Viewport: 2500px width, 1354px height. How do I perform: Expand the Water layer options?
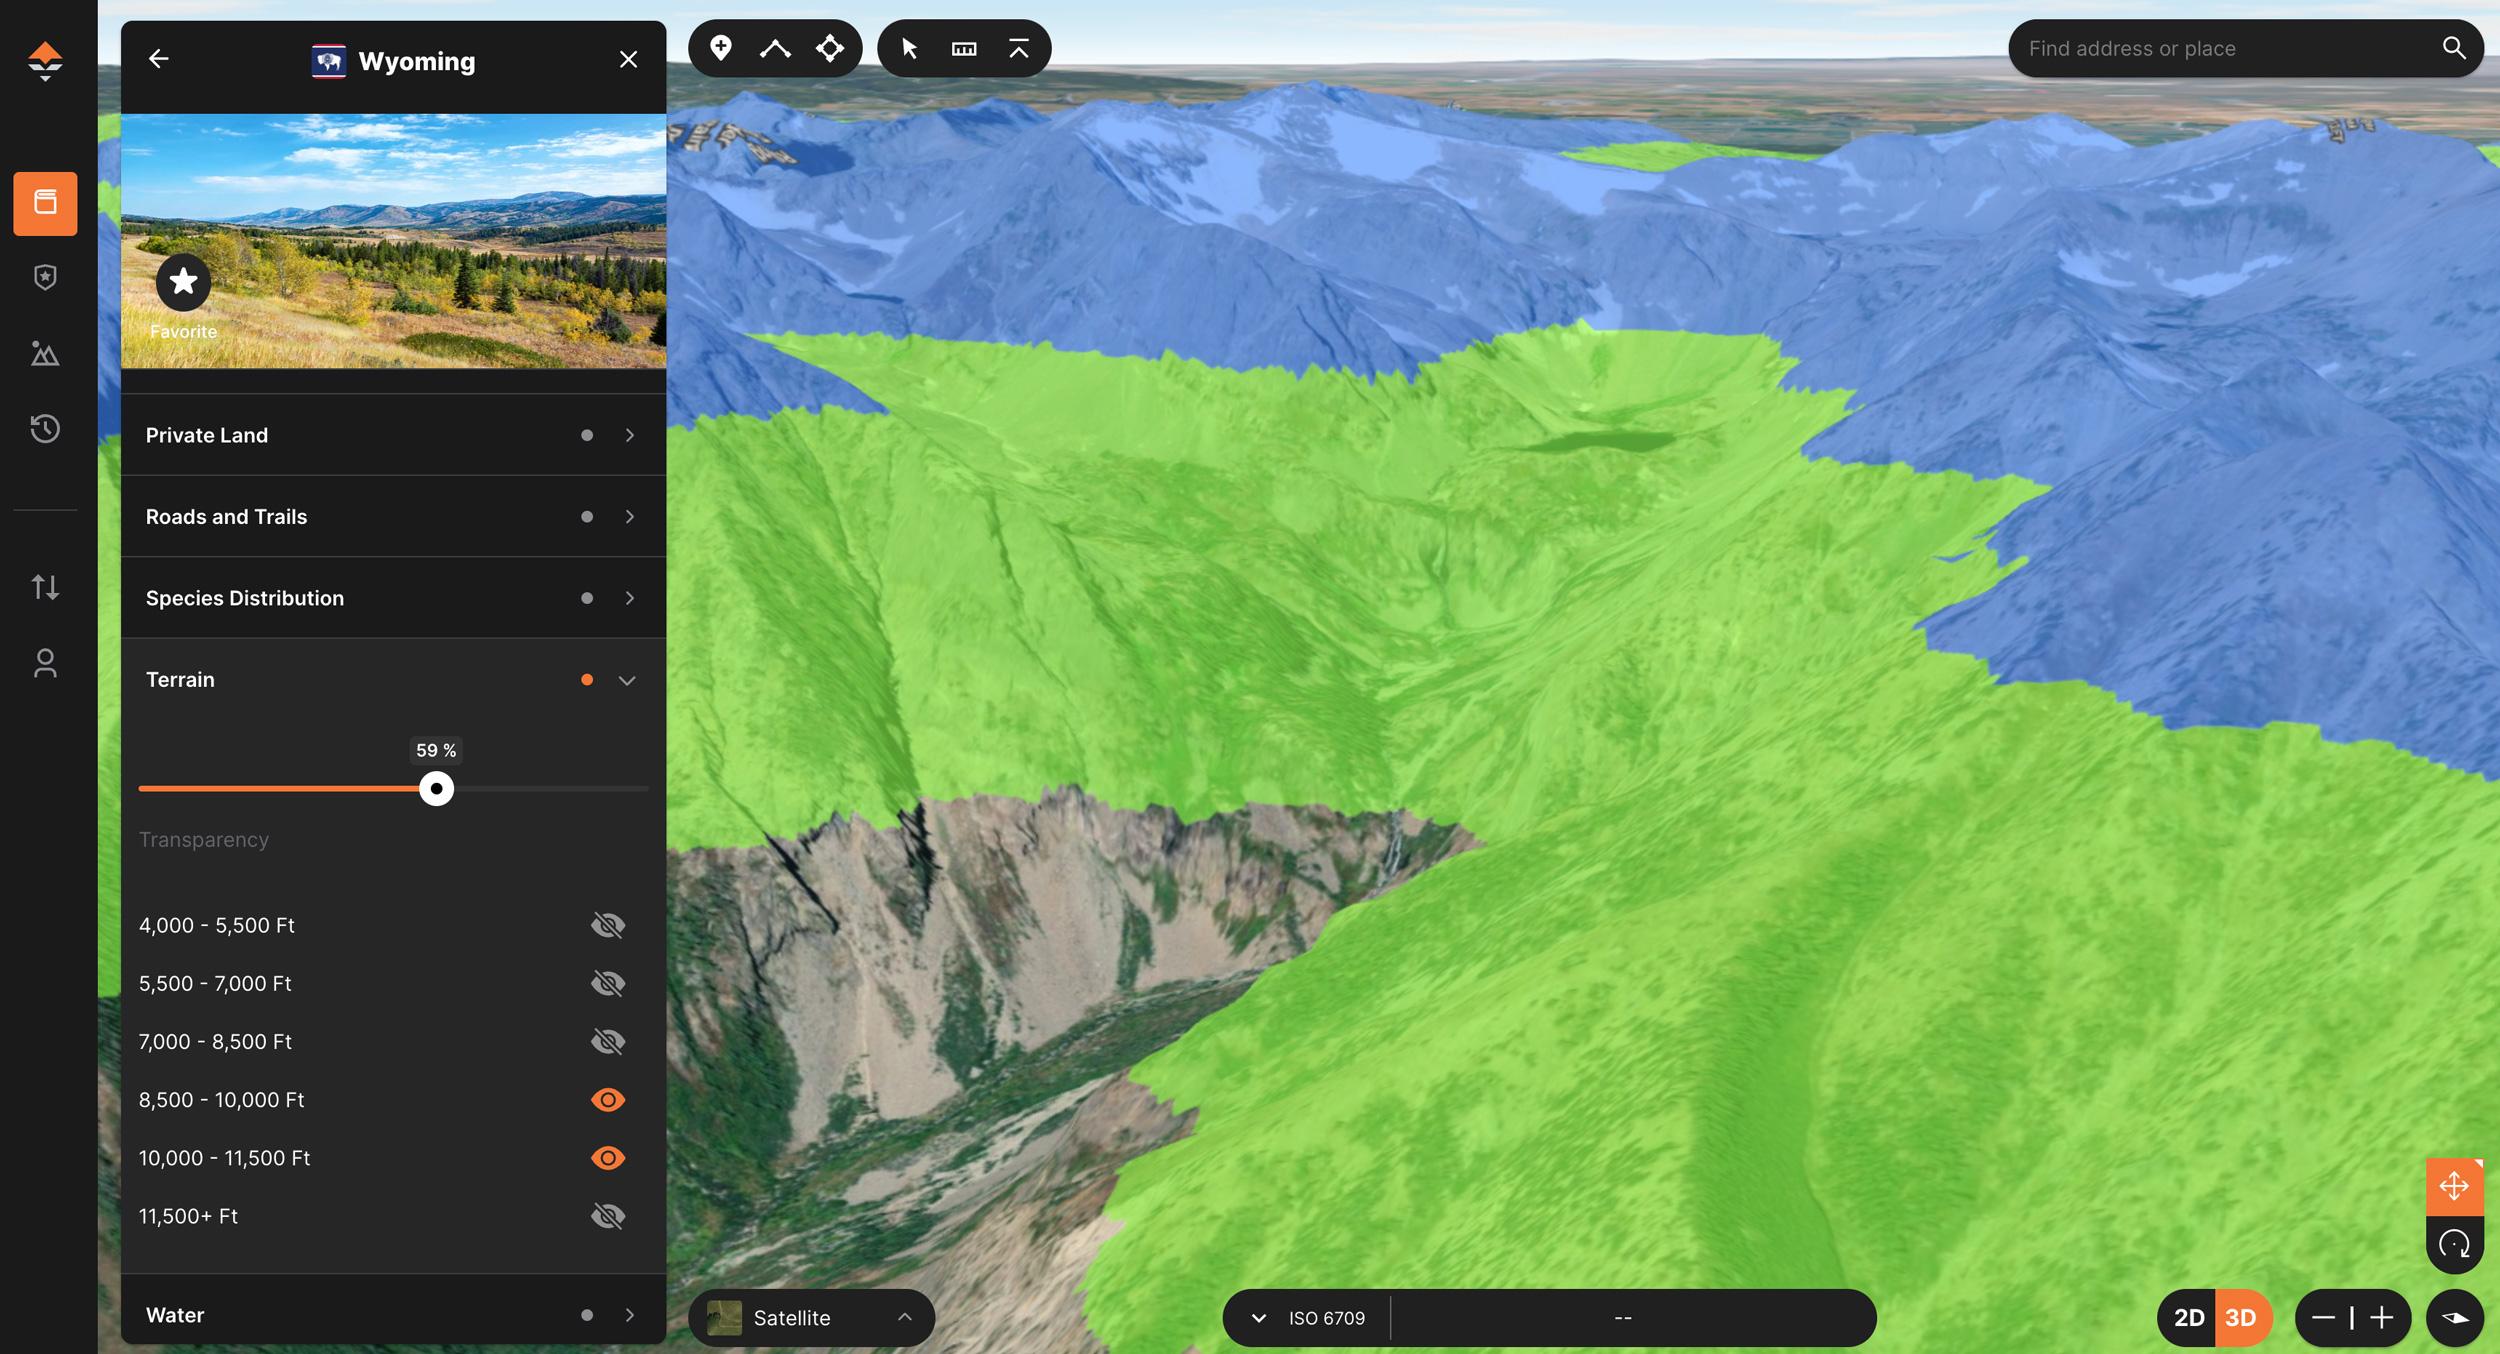(x=630, y=1314)
